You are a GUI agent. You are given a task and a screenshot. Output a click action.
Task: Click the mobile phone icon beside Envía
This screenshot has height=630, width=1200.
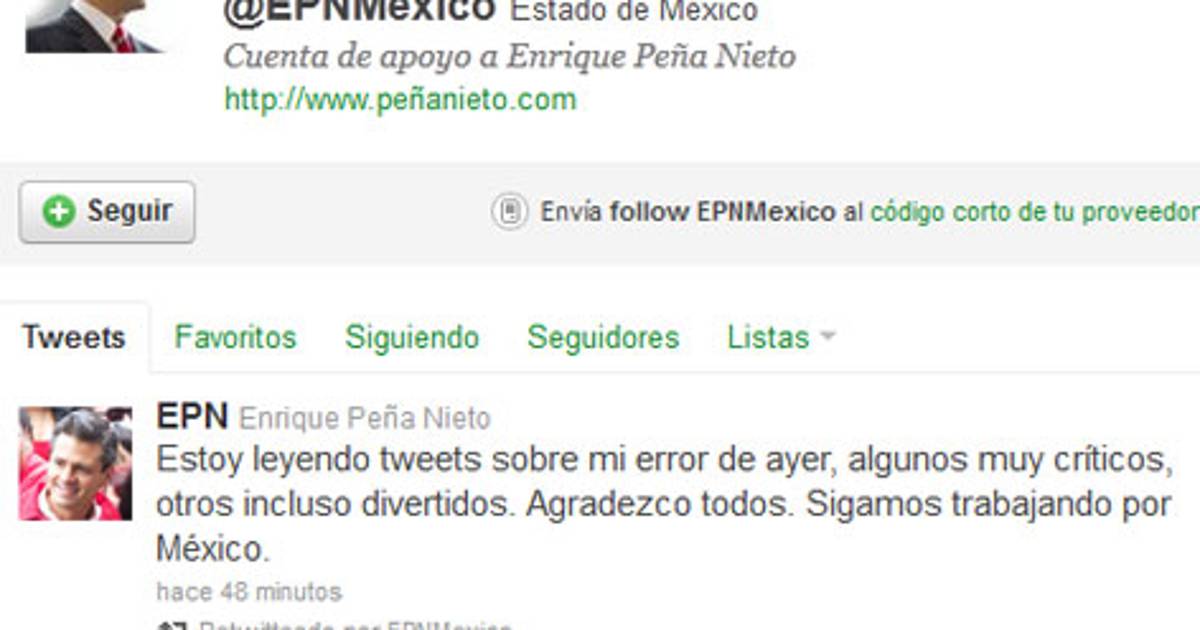[x=510, y=212]
